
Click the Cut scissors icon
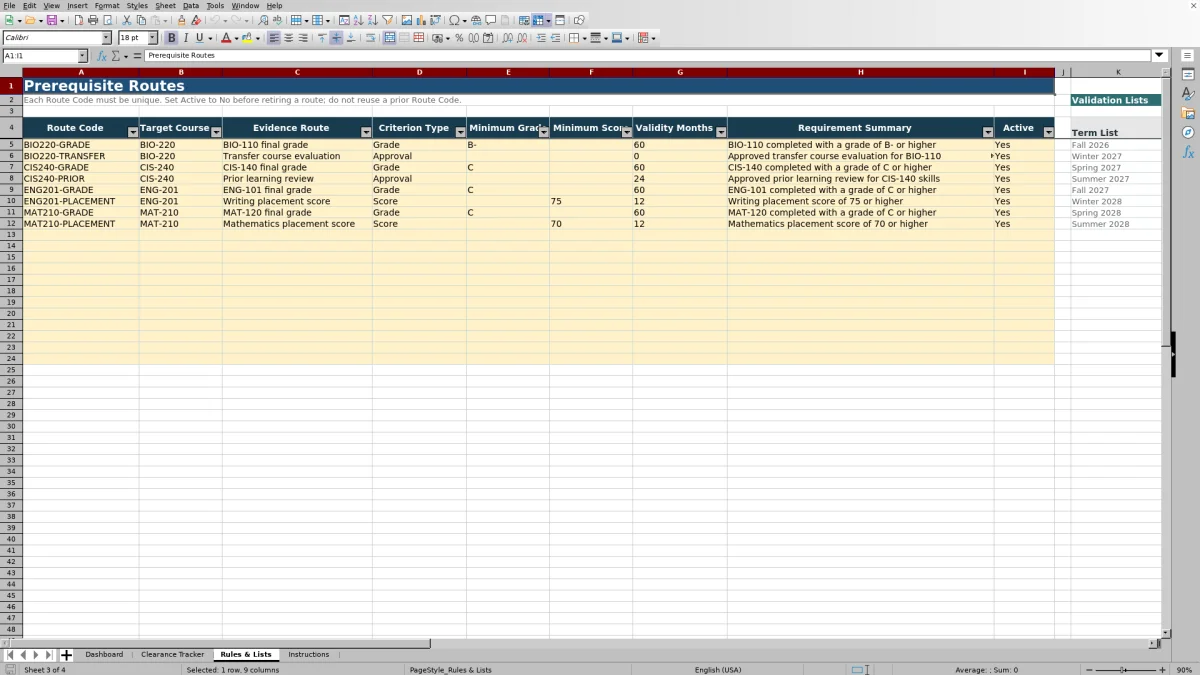[x=127, y=20]
